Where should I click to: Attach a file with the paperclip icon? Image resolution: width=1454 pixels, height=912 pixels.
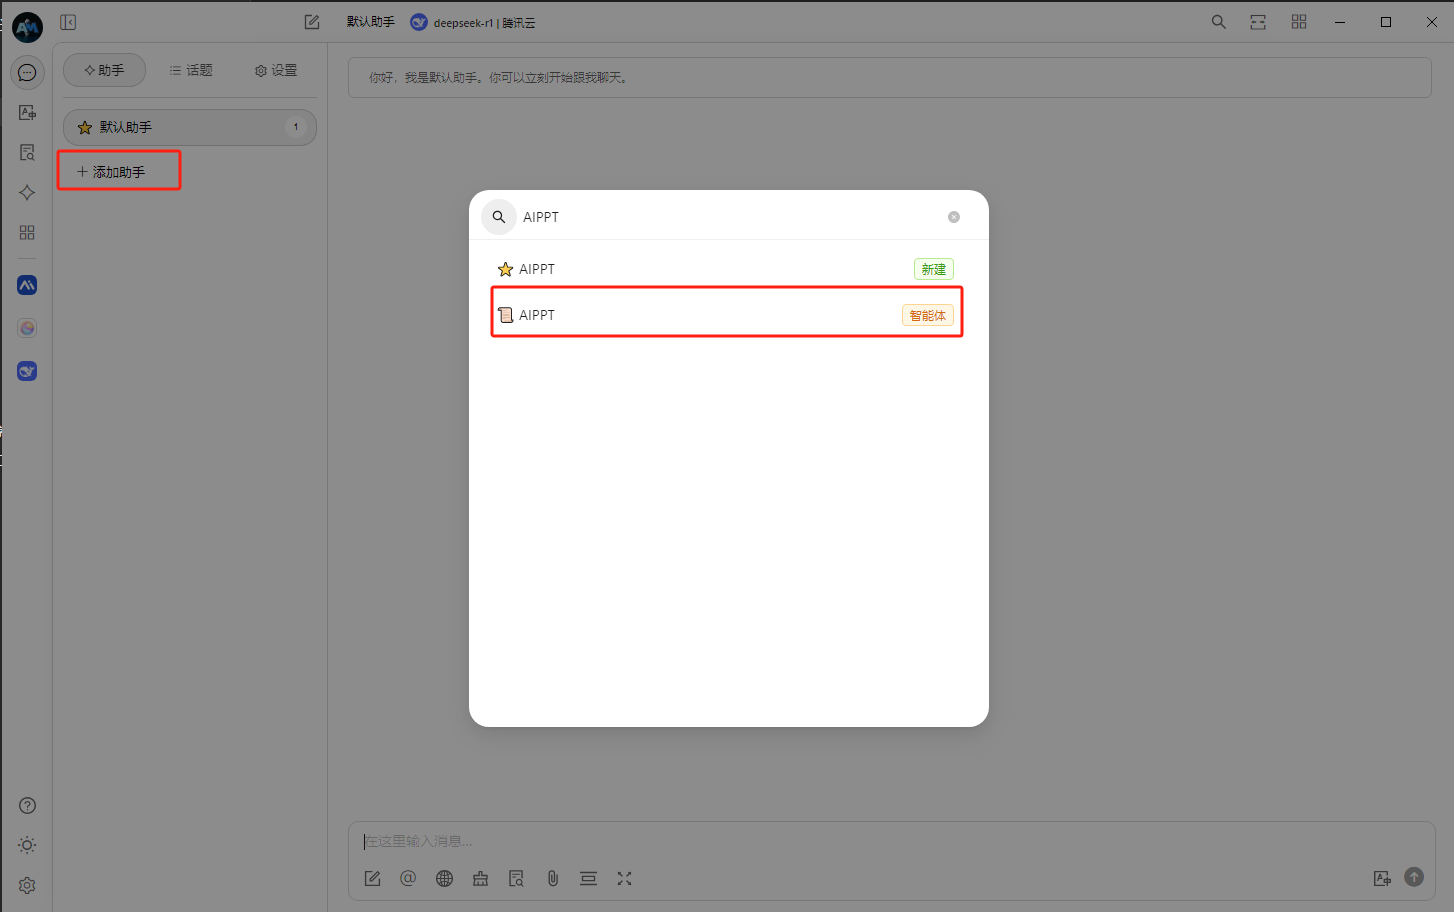(552, 878)
